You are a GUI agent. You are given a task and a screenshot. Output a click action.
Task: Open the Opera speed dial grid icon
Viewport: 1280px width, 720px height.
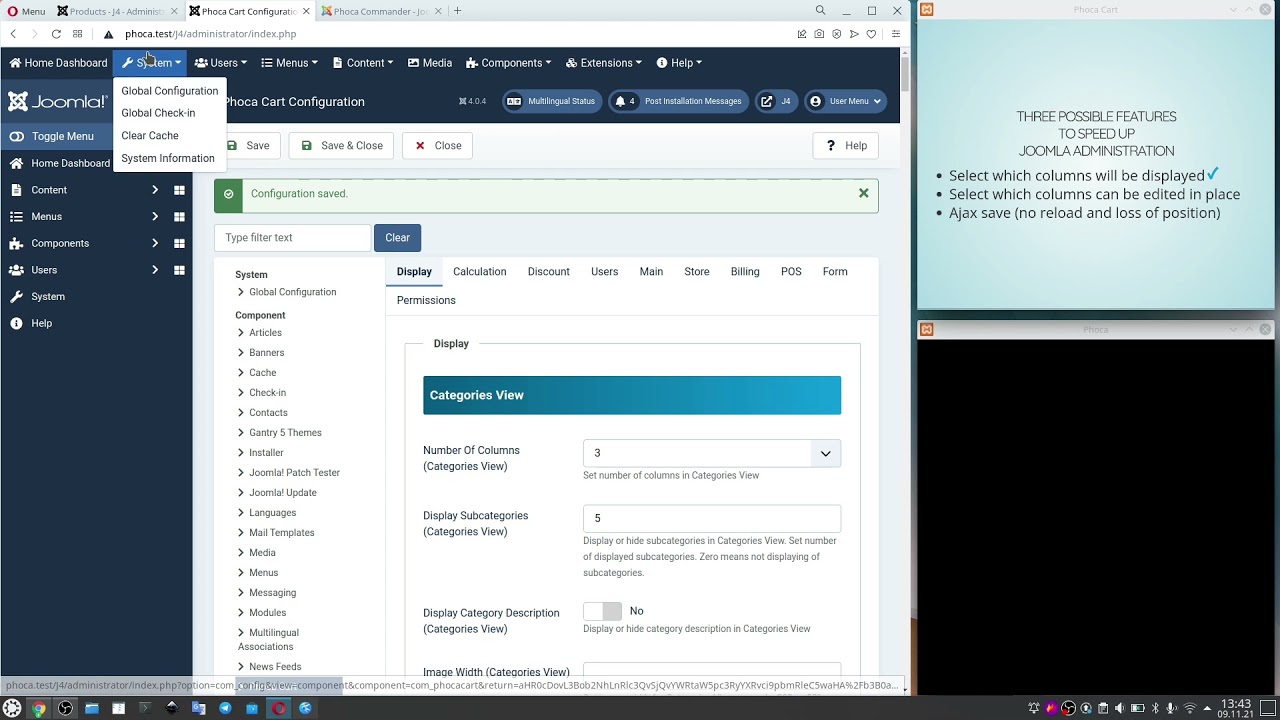point(77,34)
